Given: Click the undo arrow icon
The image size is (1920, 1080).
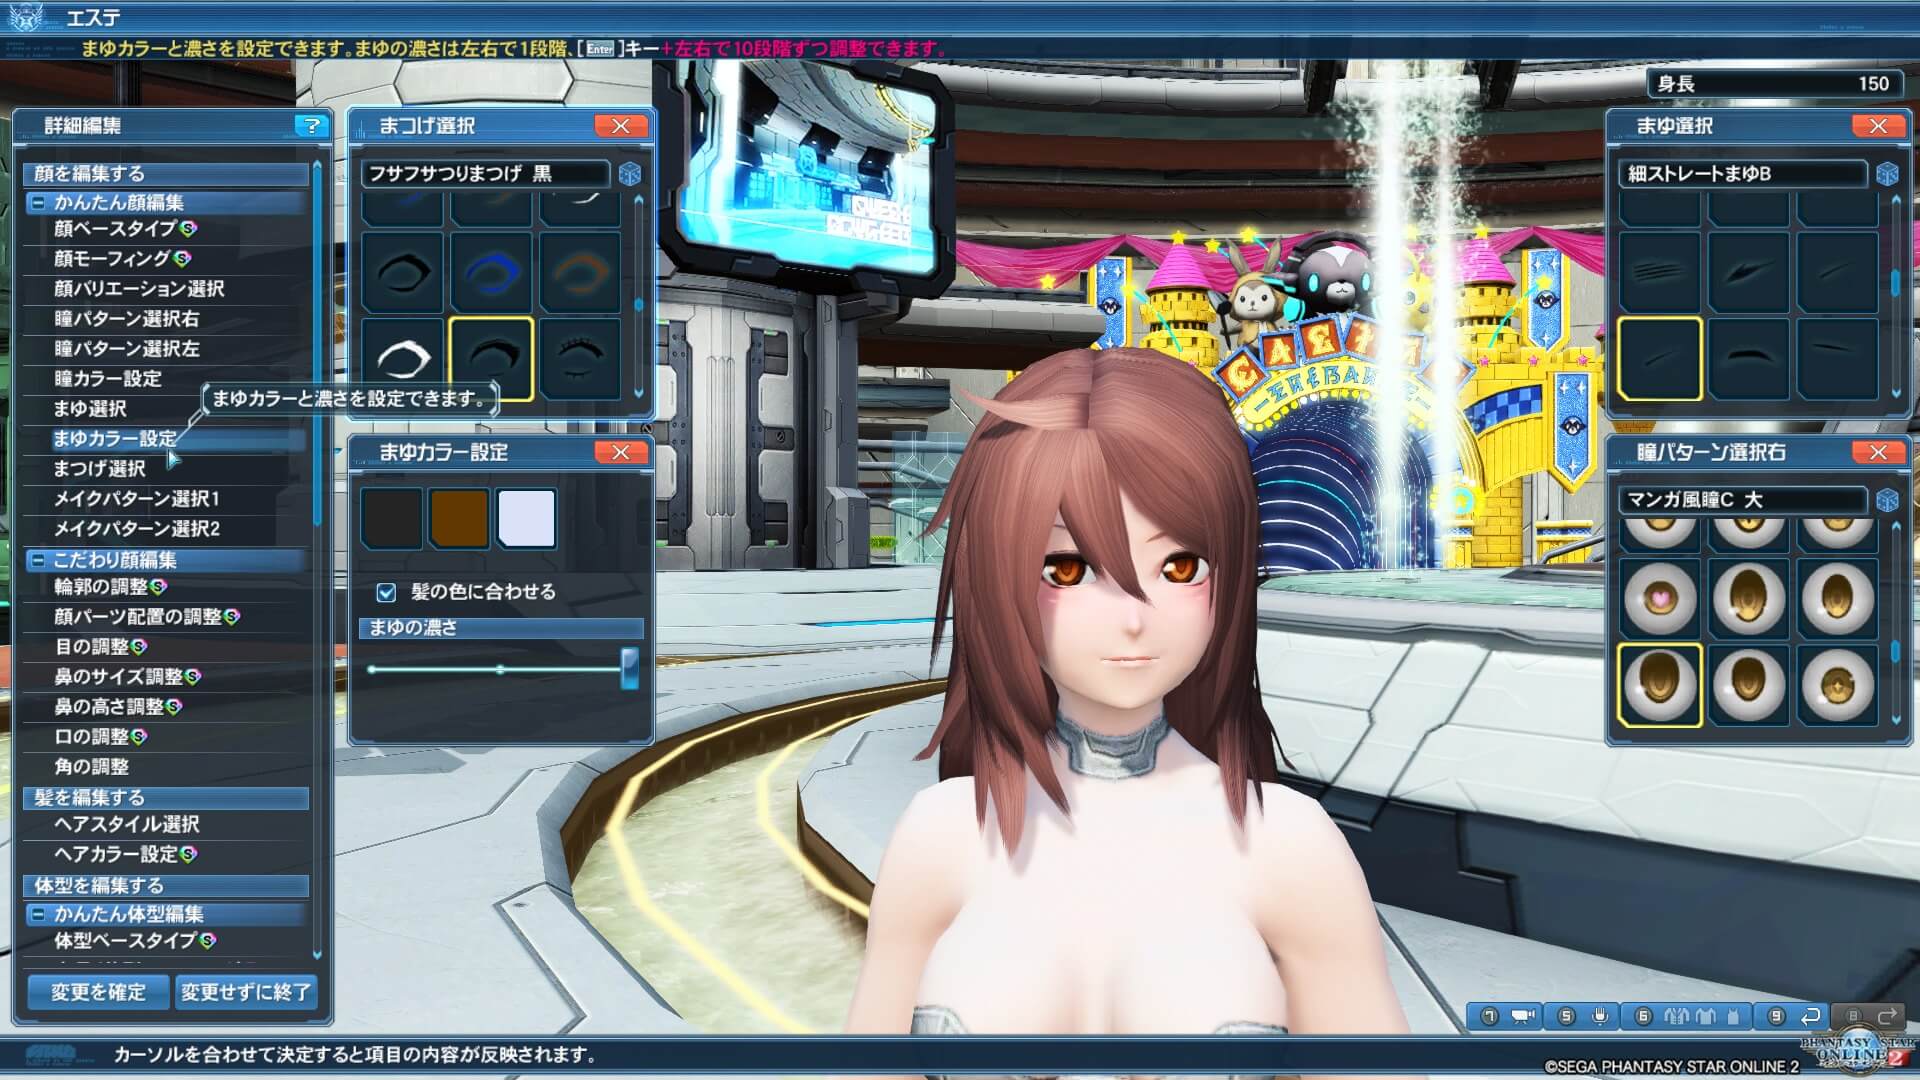Looking at the screenshot, I should pyautogui.click(x=1811, y=1016).
